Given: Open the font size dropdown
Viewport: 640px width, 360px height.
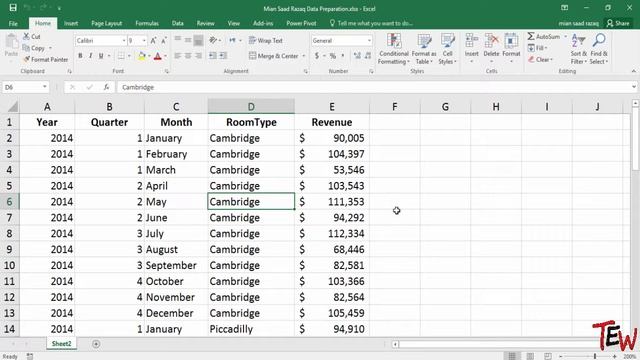Looking at the screenshot, I should [144, 40].
